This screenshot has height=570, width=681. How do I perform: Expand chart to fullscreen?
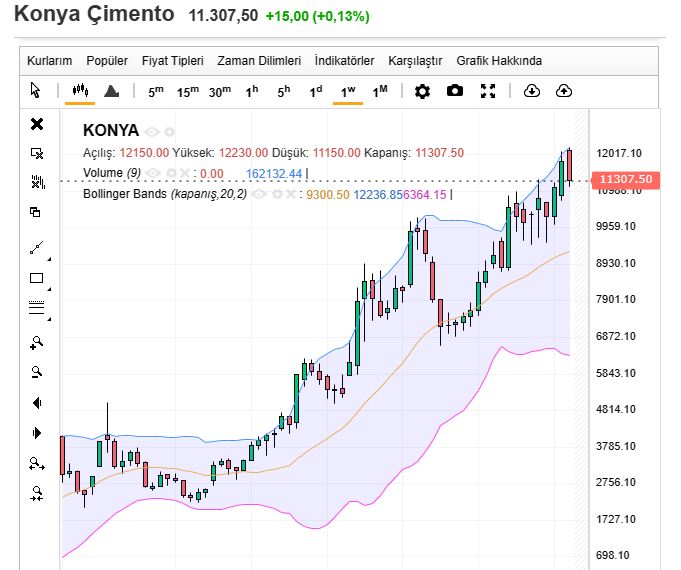[488, 91]
